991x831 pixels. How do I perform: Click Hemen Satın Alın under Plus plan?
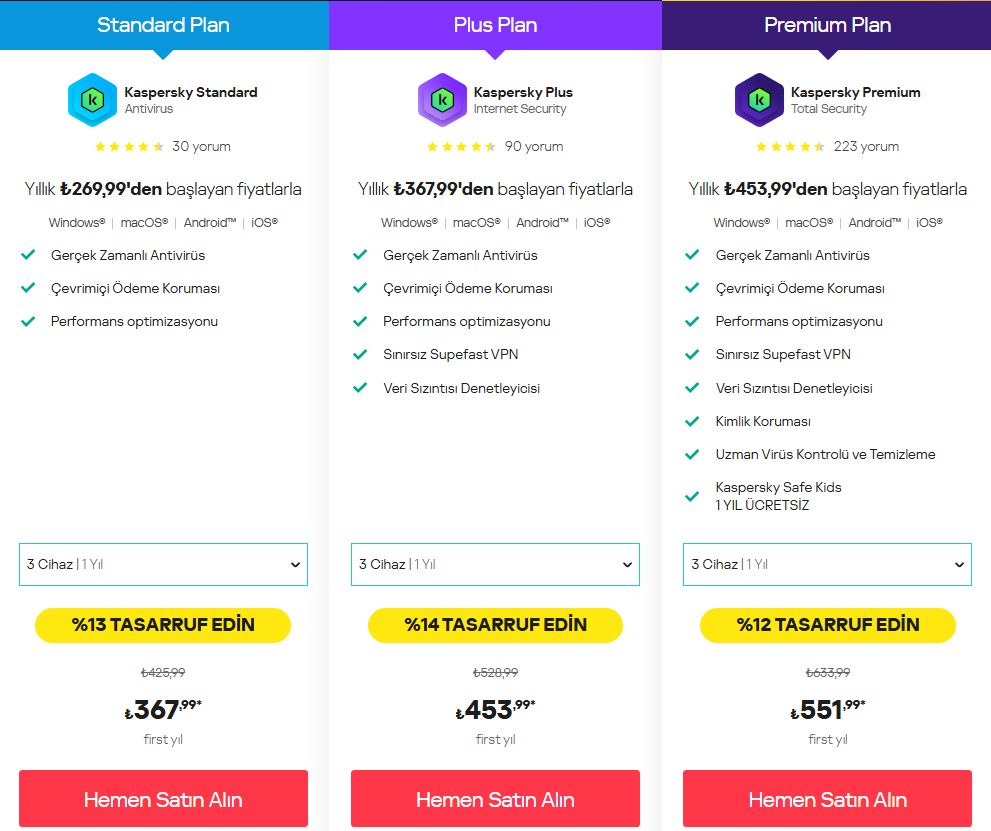coord(496,799)
